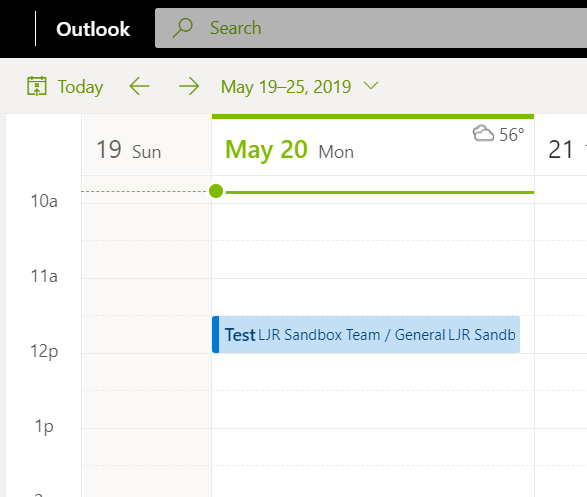This screenshot has width=587, height=497.
Task: Click the cloudy weather icon
Action: [x=483, y=133]
